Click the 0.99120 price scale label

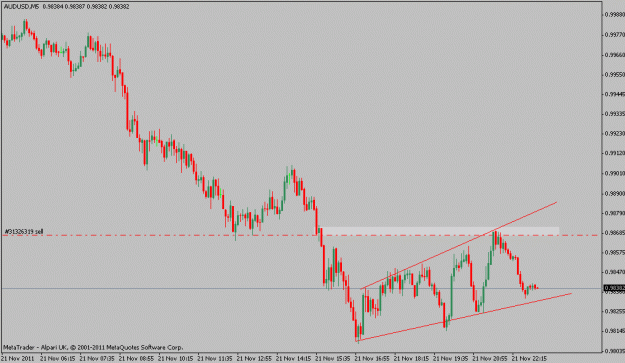(614, 153)
